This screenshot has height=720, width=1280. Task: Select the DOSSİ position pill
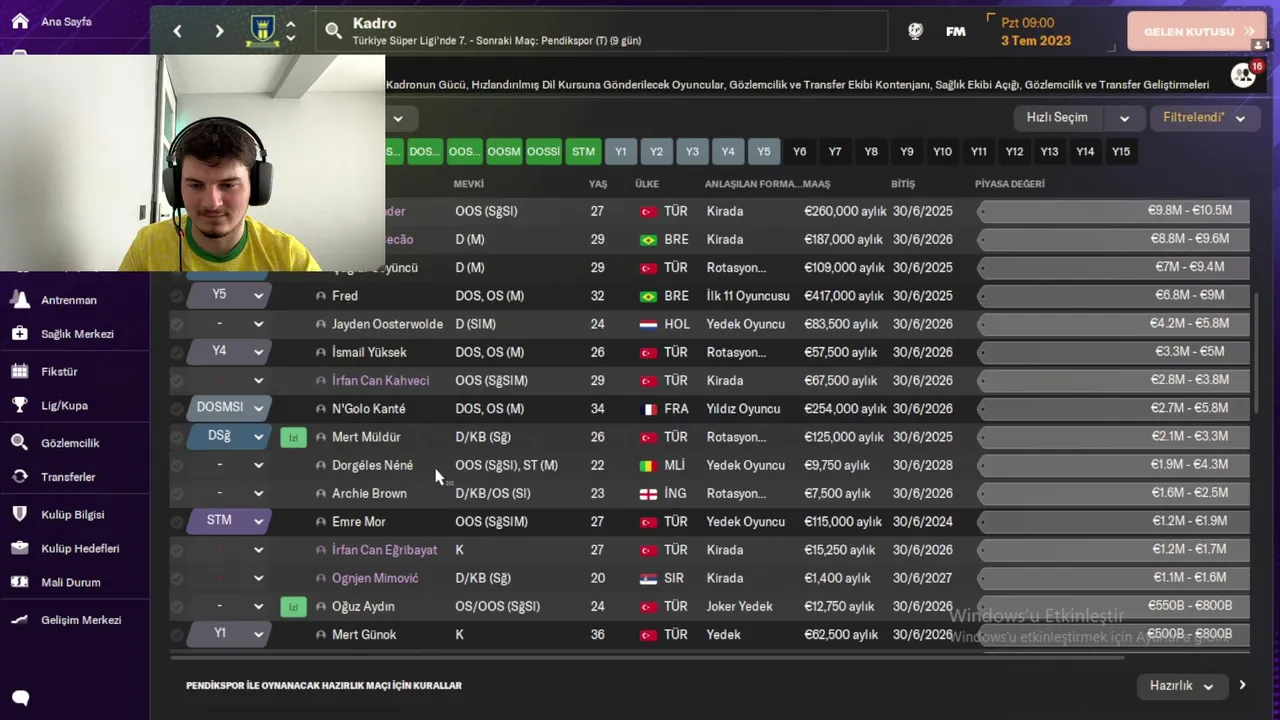[x=543, y=152]
